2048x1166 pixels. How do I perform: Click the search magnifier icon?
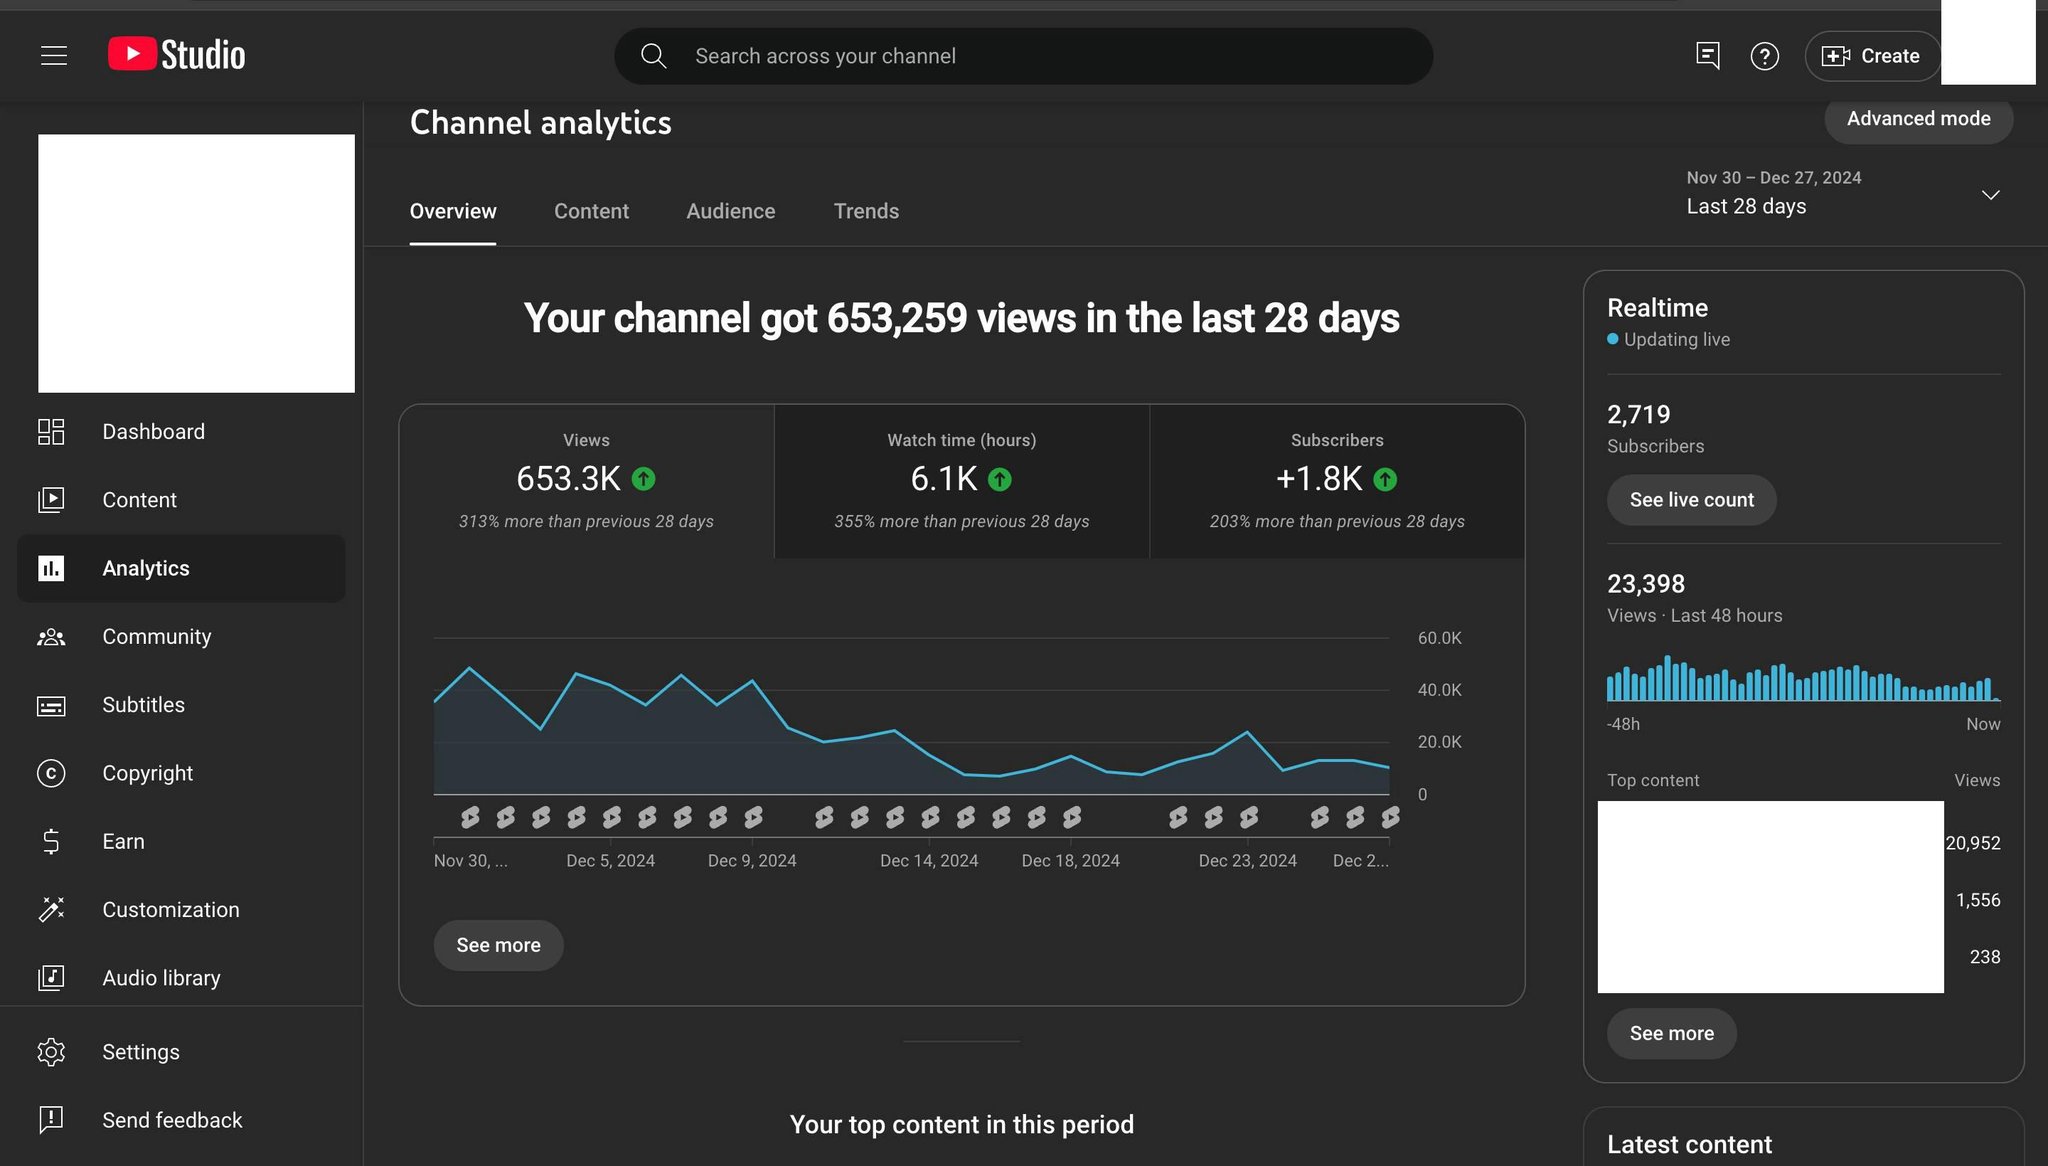[x=653, y=56]
